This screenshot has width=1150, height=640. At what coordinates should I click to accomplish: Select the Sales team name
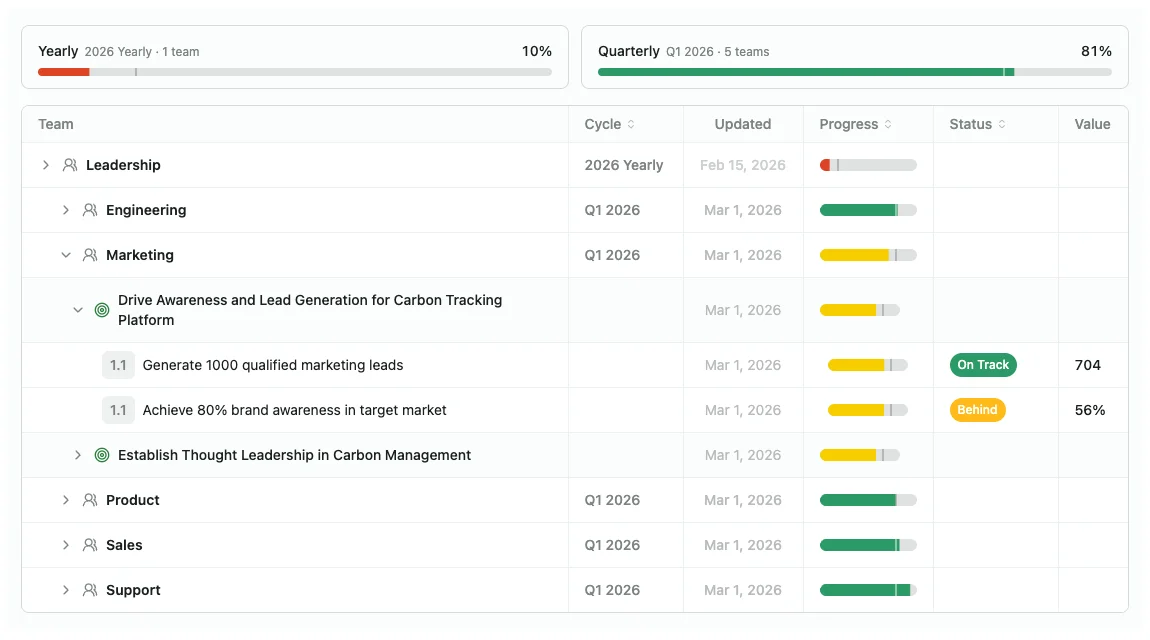pos(124,545)
